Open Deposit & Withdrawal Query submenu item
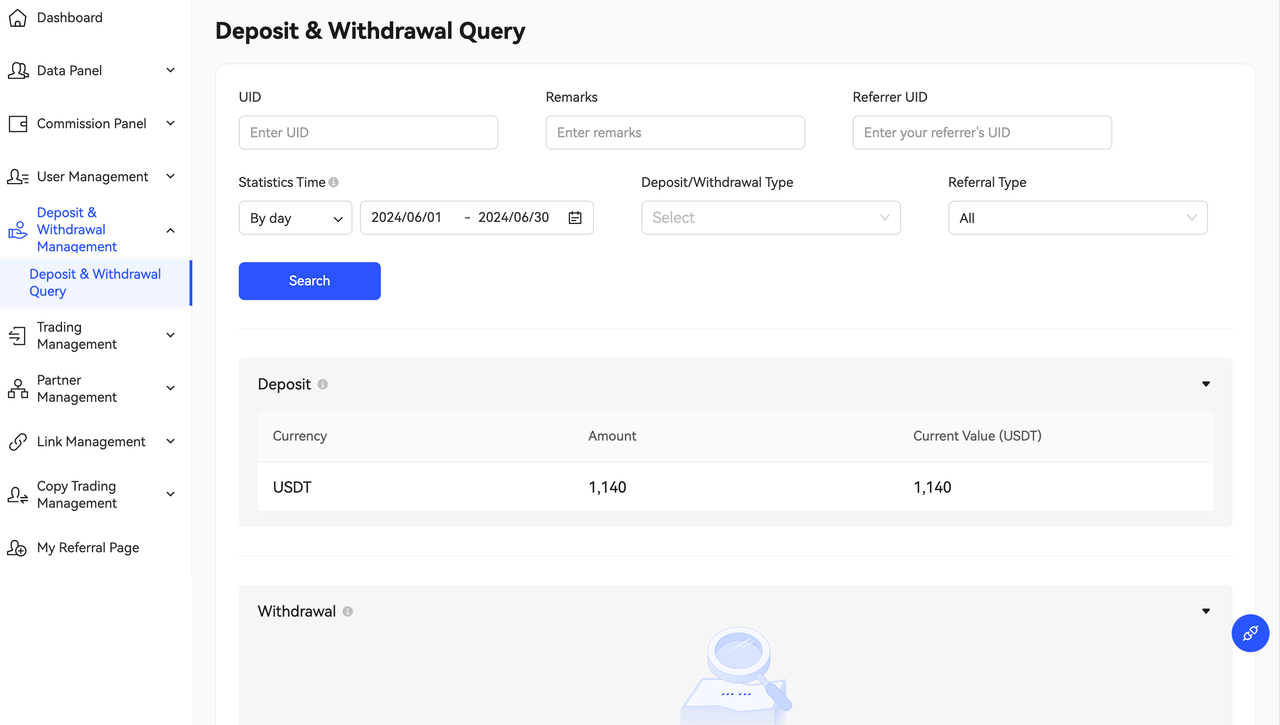The height and width of the screenshot is (725, 1280). tap(94, 283)
